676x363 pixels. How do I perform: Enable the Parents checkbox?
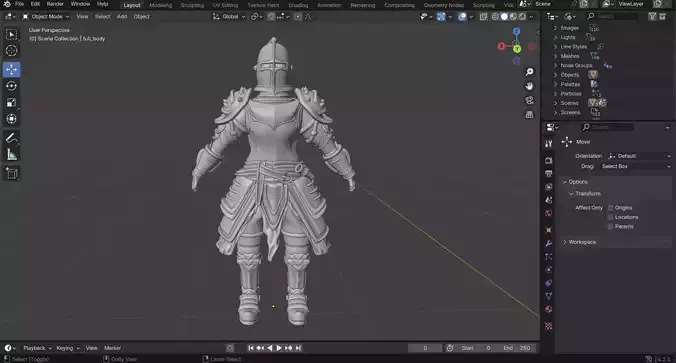pyautogui.click(x=610, y=226)
